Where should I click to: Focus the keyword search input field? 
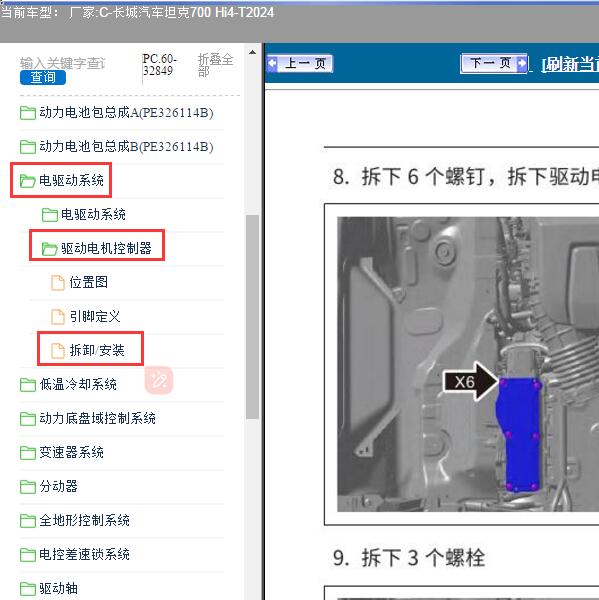tap(62, 63)
